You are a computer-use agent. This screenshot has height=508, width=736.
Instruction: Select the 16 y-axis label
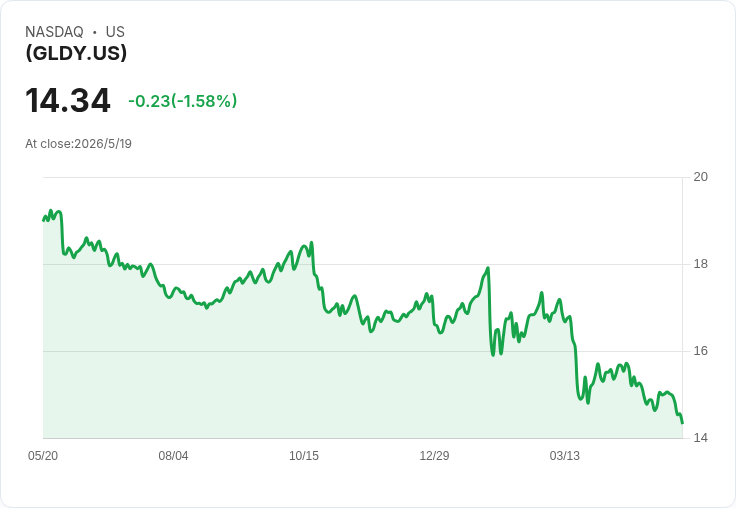point(700,351)
